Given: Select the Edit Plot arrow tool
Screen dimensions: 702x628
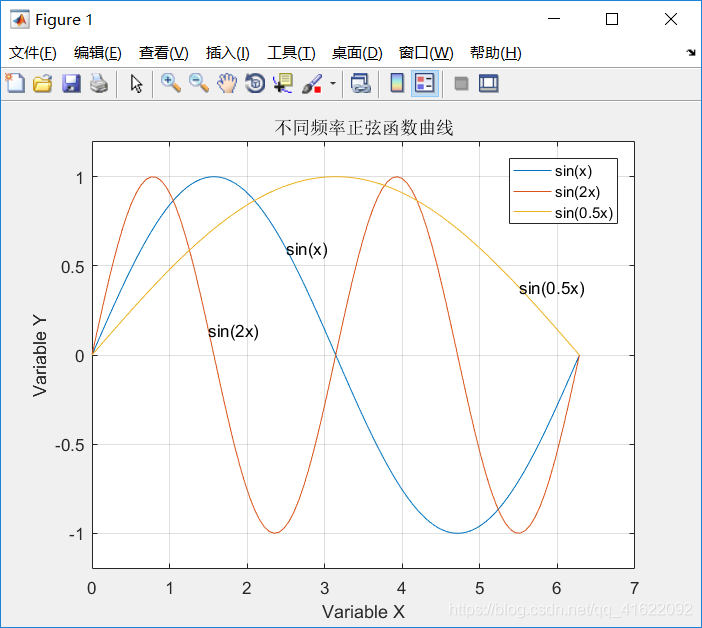Looking at the screenshot, I should click(x=136, y=84).
